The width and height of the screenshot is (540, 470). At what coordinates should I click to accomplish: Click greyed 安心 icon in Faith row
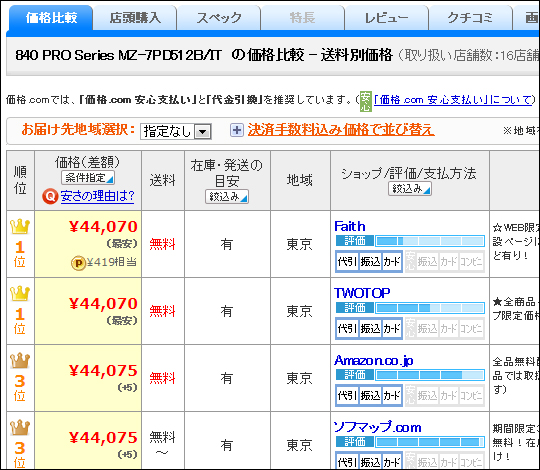click(x=411, y=262)
